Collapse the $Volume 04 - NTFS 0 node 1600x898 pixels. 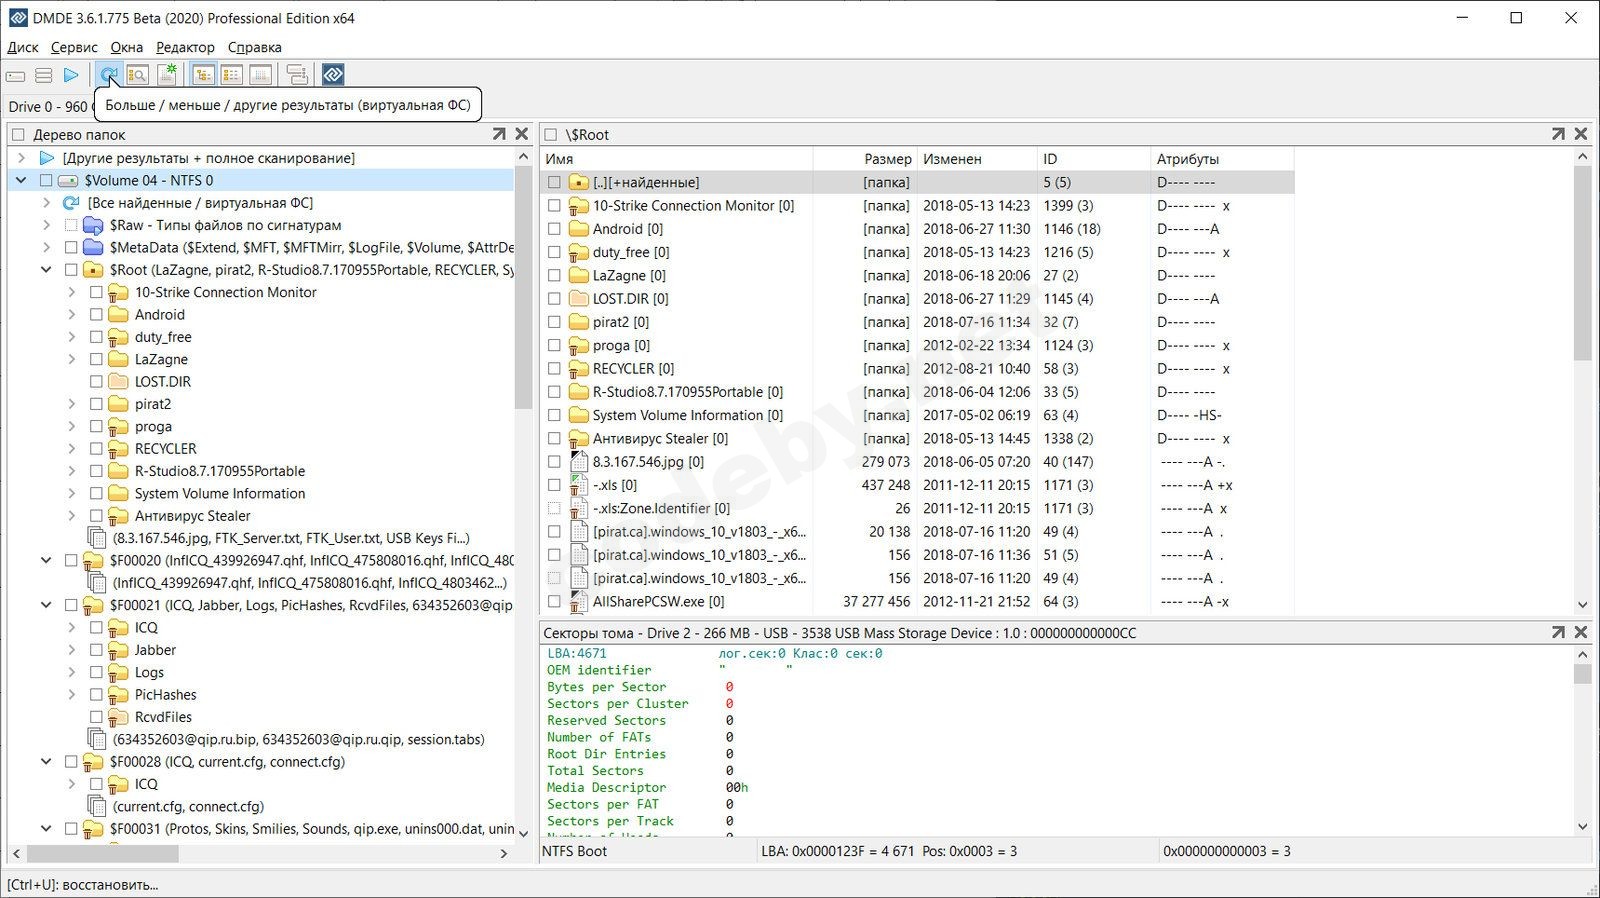(x=21, y=181)
